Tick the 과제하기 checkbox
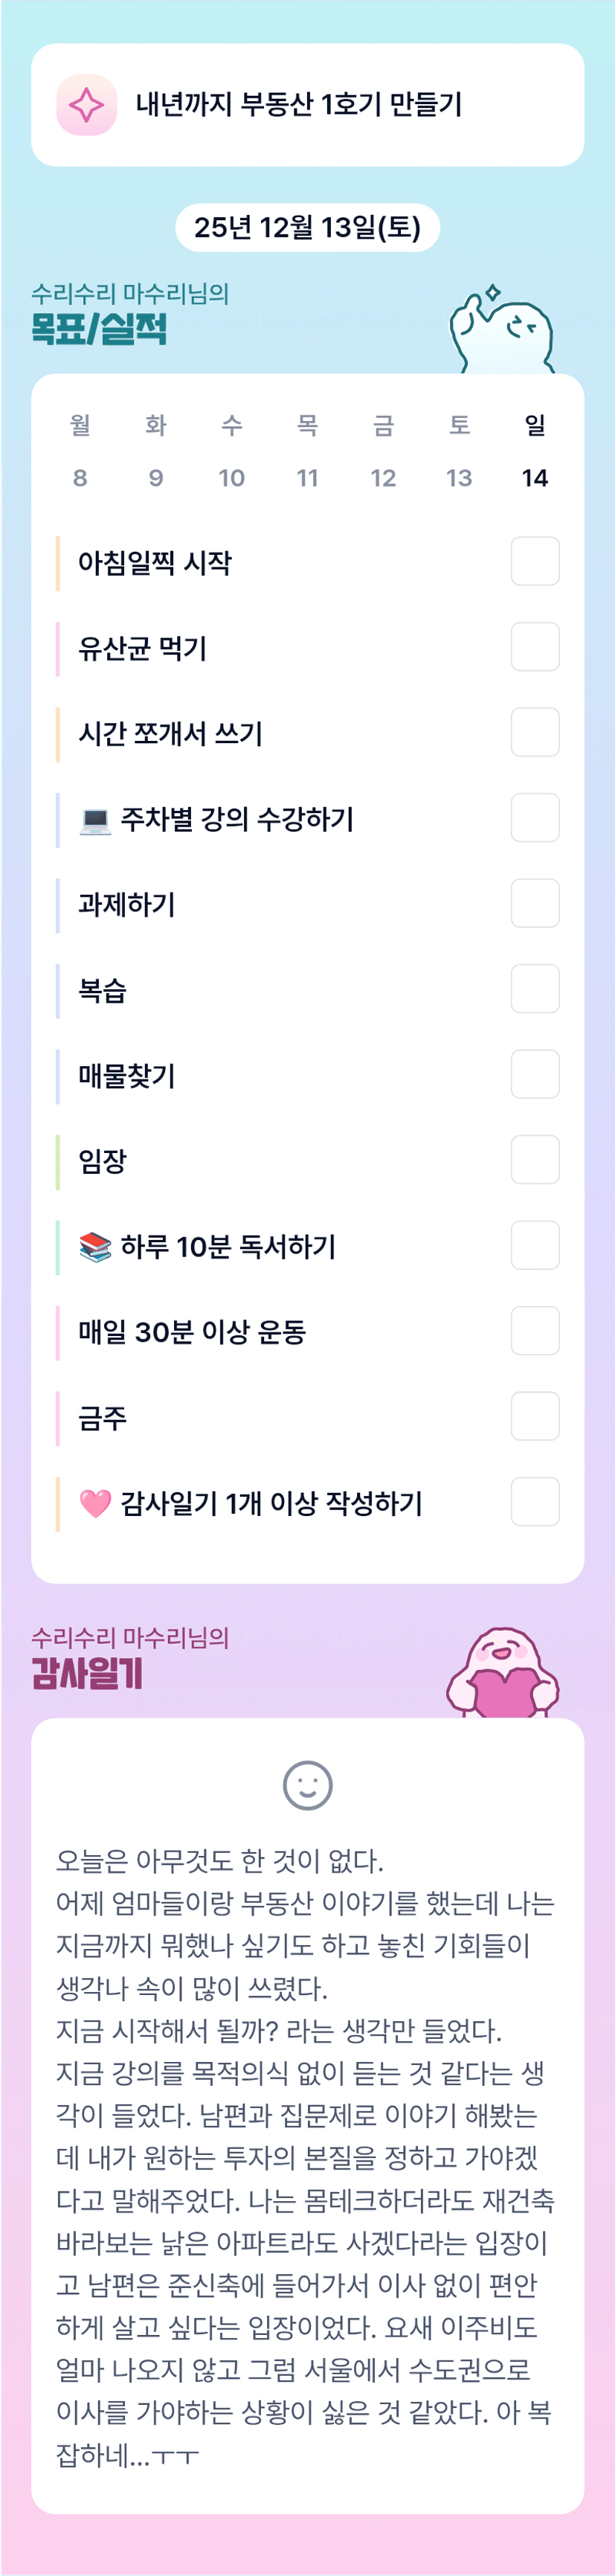 pyautogui.click(x=534, y=904)
